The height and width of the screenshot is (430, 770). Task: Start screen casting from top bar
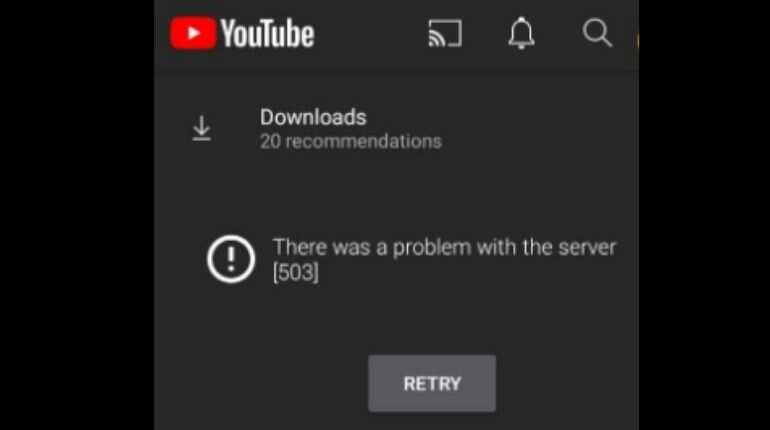point(445,33)
